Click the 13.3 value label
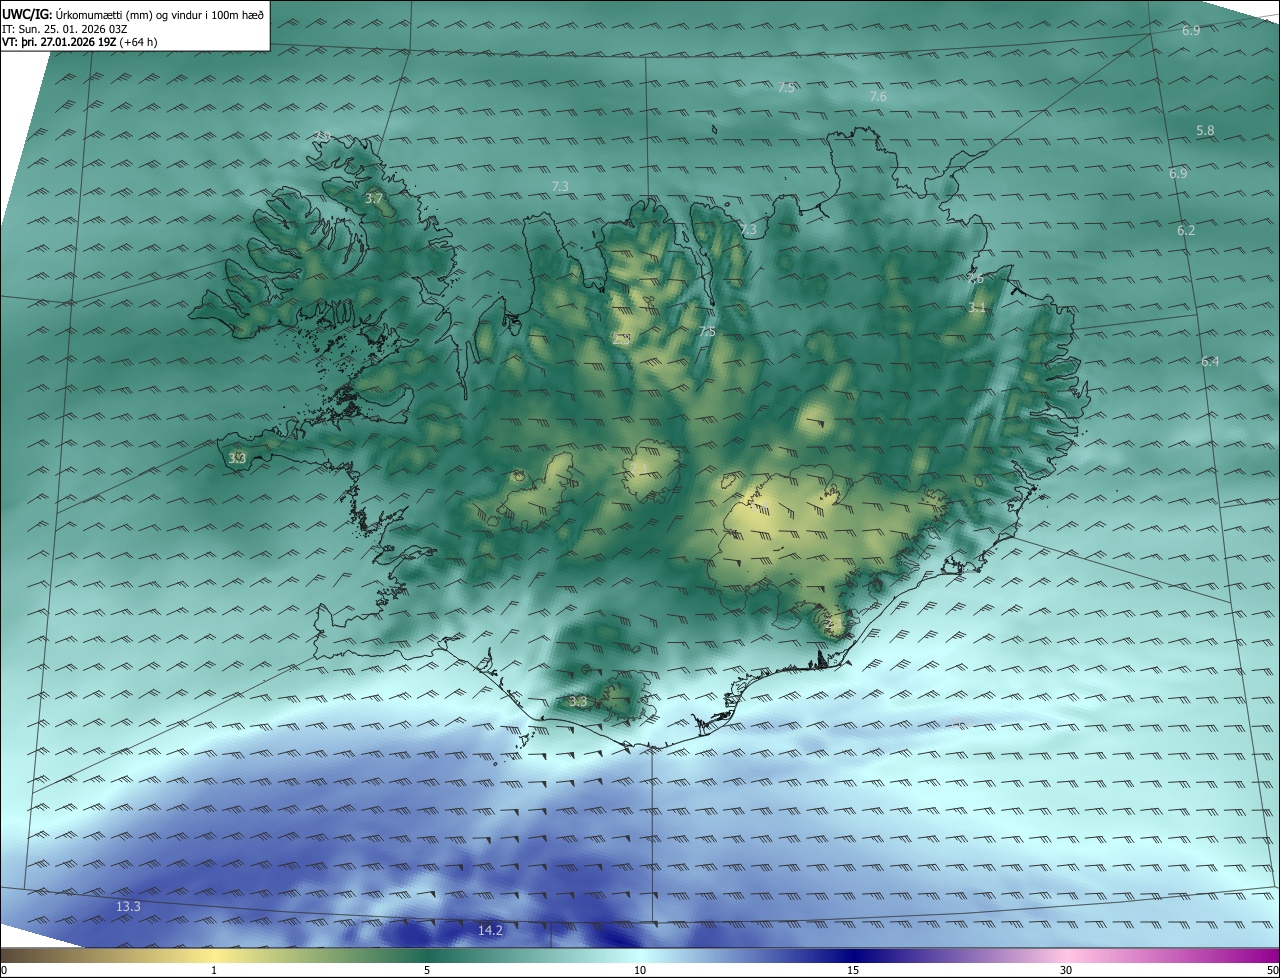 coord(128,907)
